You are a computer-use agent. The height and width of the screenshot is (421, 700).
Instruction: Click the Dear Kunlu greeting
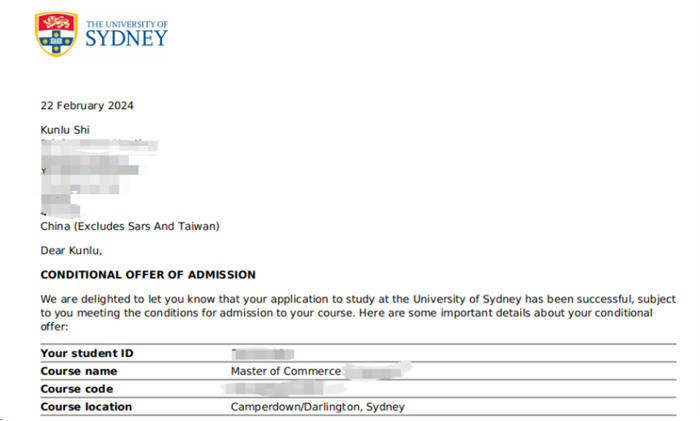pos(71,250)
